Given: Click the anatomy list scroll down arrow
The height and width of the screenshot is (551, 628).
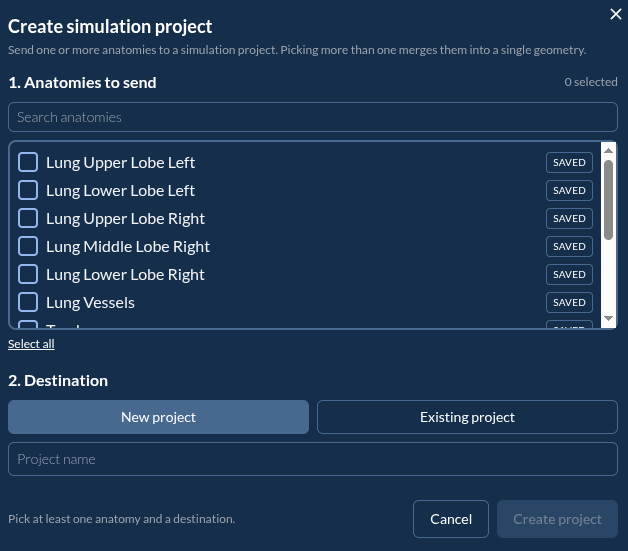Looking at the screenshot, I should click(608, 318).
